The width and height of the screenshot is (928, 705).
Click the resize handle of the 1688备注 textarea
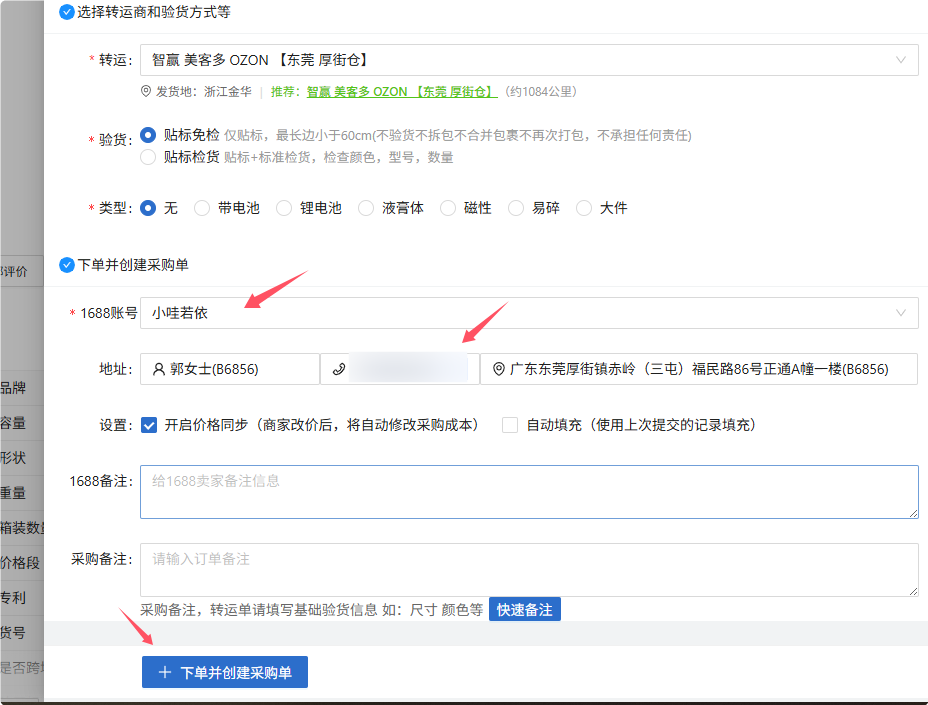pos(913,513)
